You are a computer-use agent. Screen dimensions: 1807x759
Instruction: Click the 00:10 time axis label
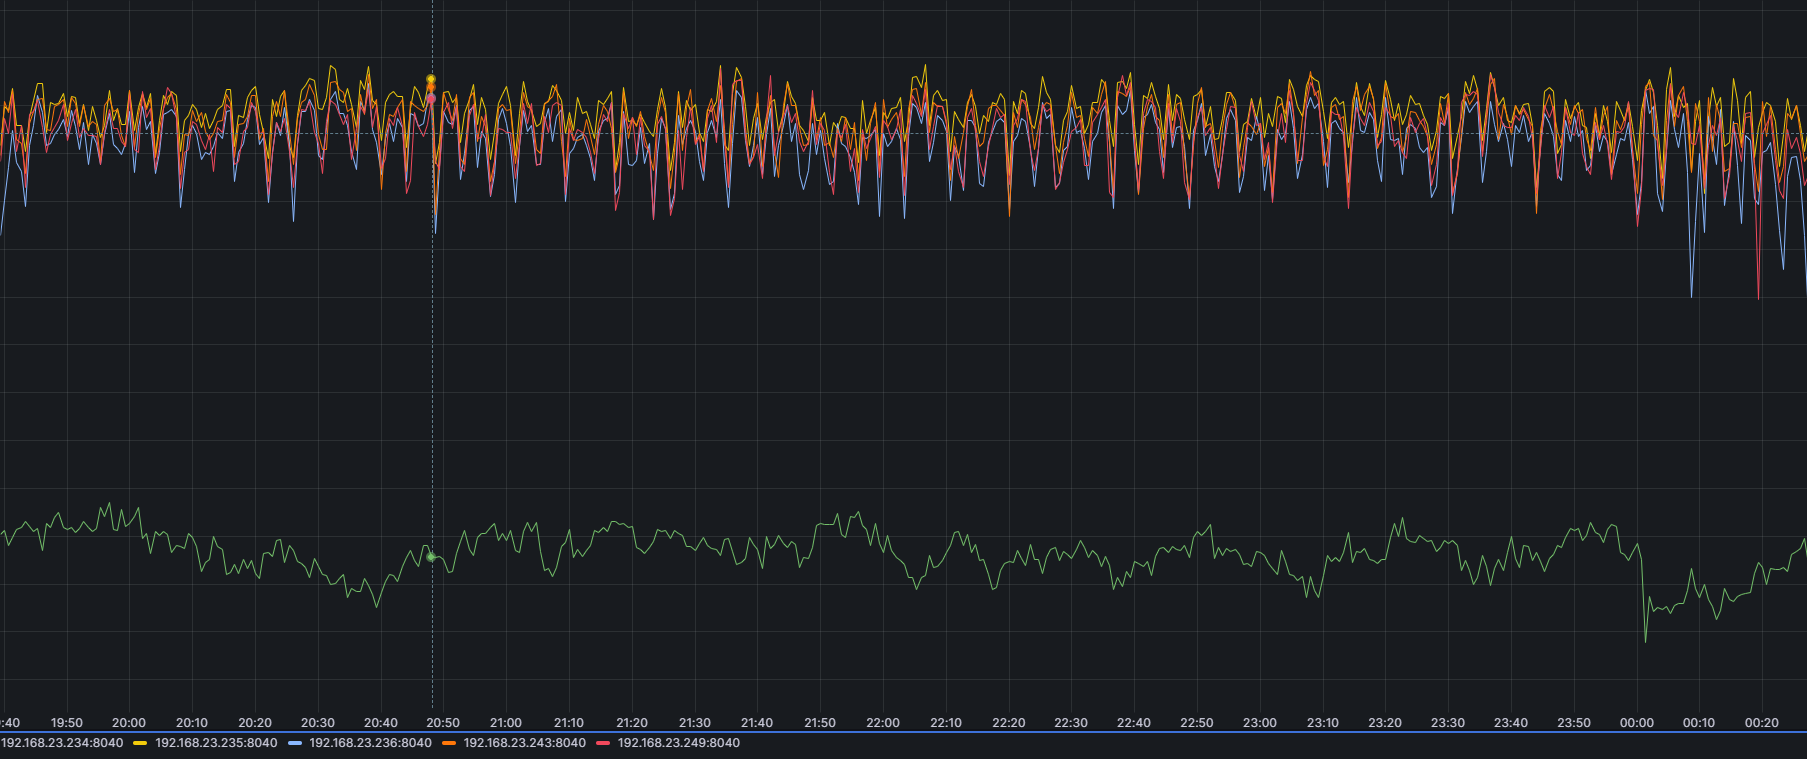tap(1699, 723)
